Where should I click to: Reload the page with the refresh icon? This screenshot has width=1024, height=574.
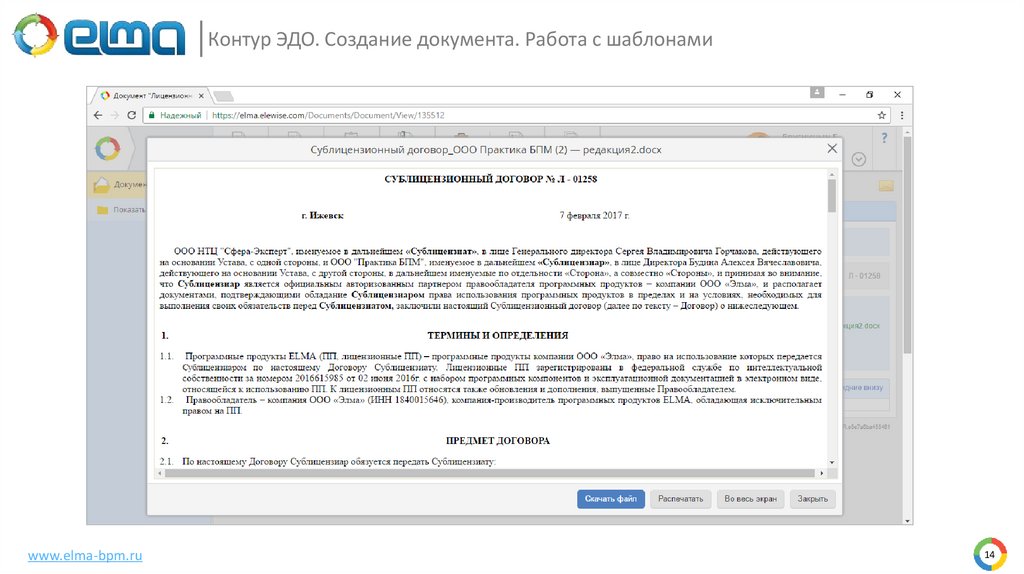(x=131, y=115)
